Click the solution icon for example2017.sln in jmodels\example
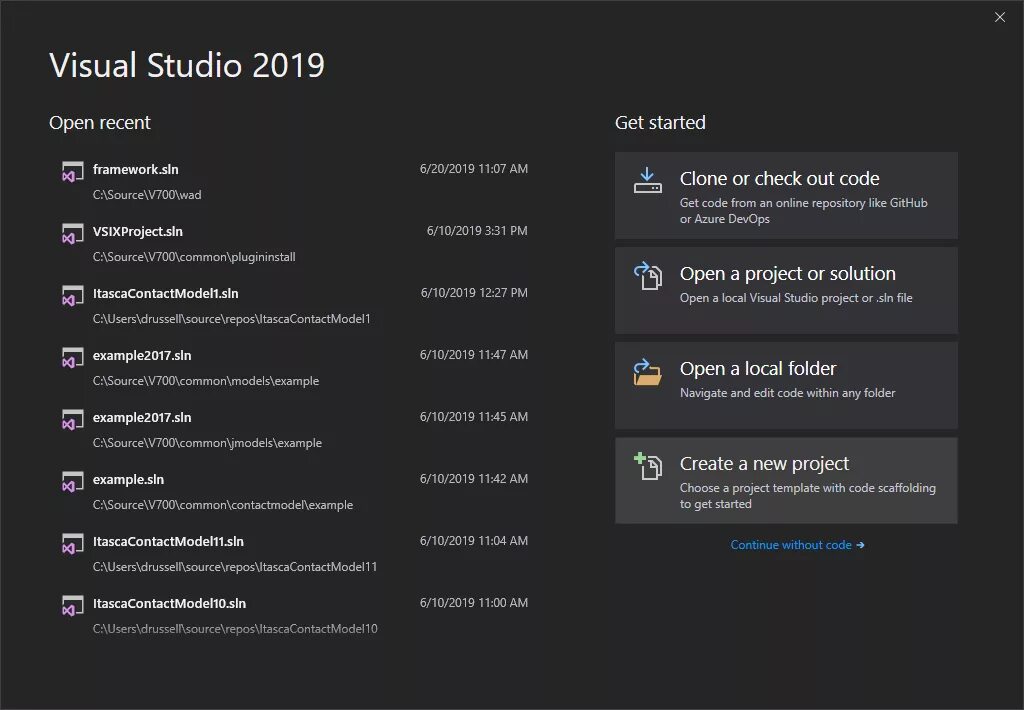1024x710 pixels. (72, 420)
